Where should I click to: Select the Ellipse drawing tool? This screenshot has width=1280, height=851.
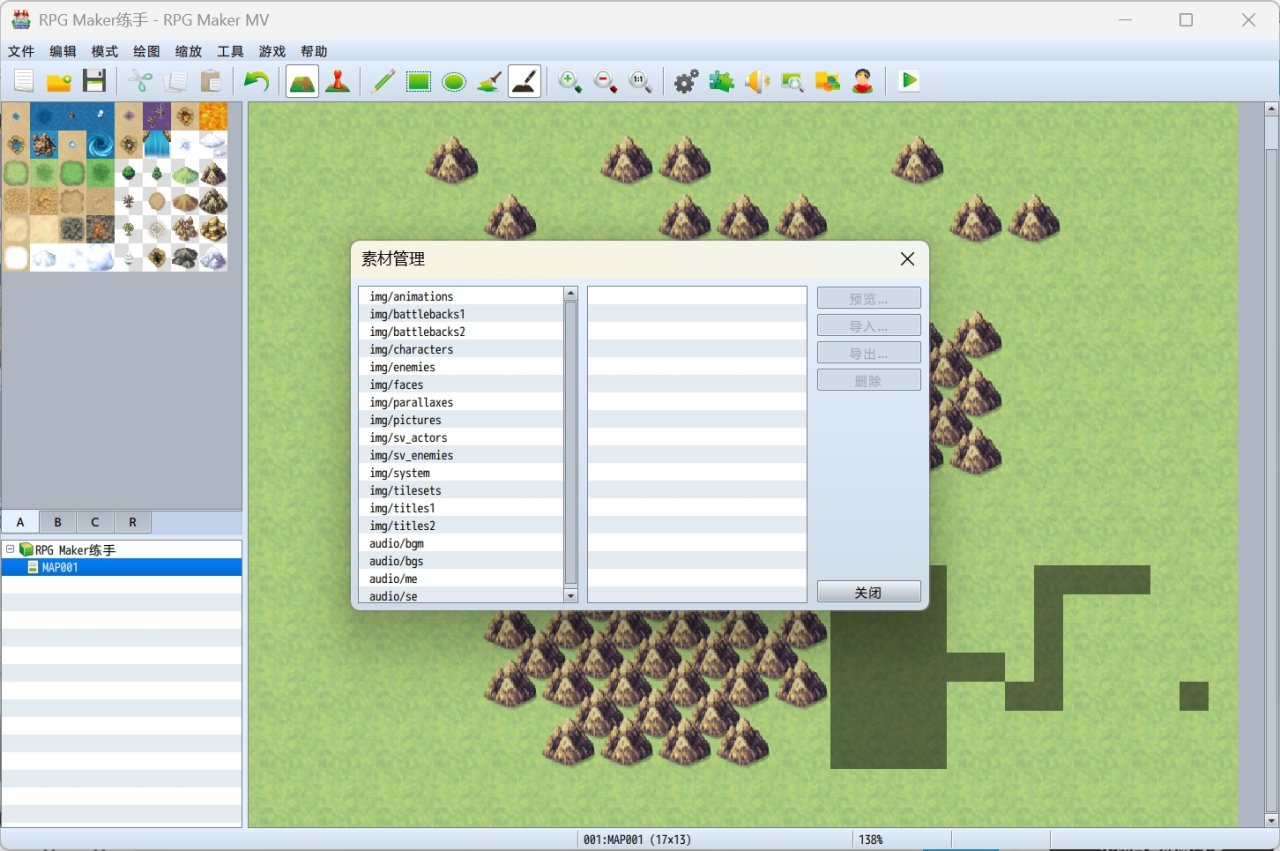tap(454, 81)
